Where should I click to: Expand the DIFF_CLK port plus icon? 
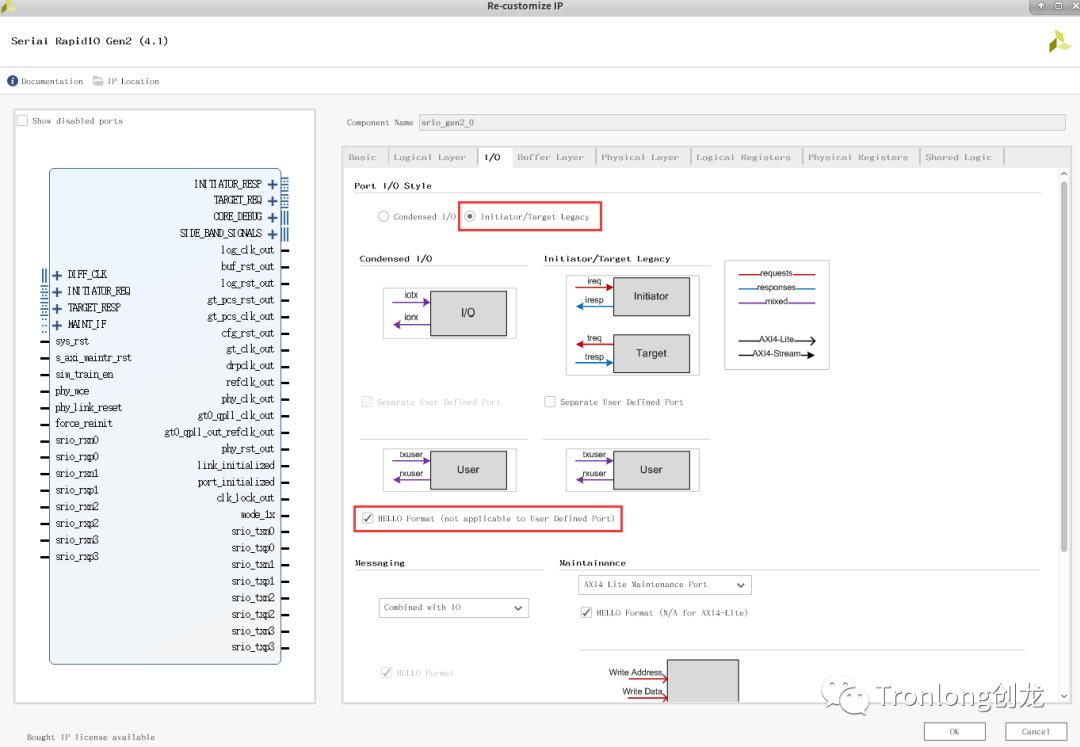pyautogui.click(x=58, y=275)
